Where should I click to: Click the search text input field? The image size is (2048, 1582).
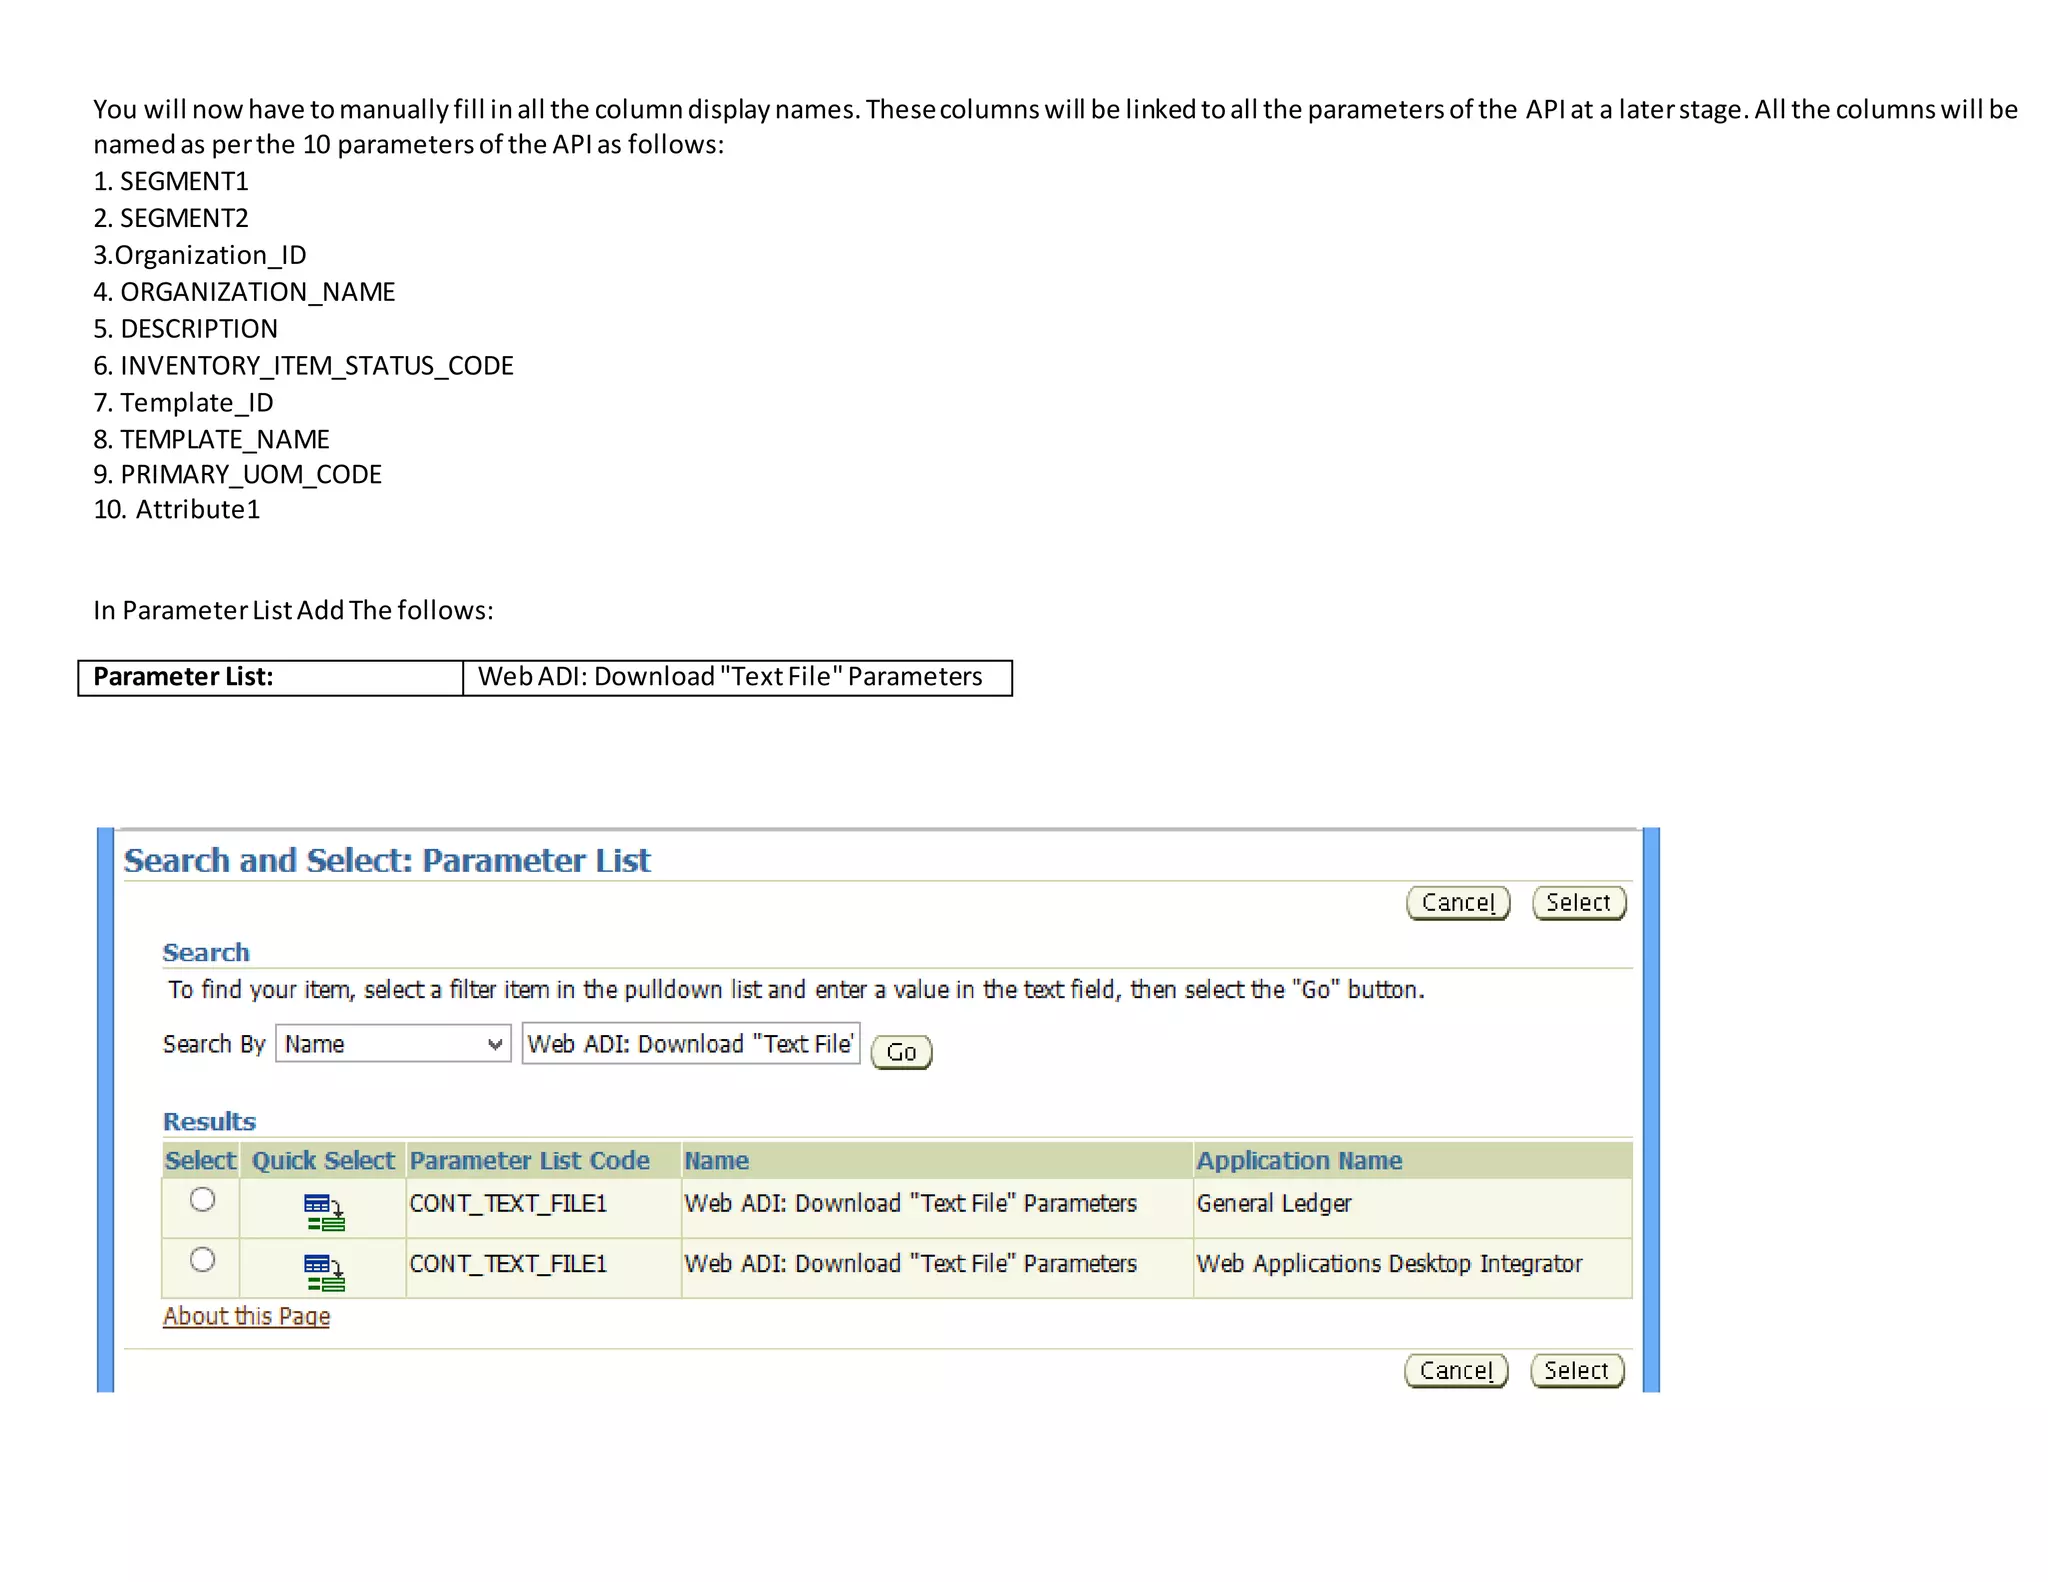point(690,1044)
